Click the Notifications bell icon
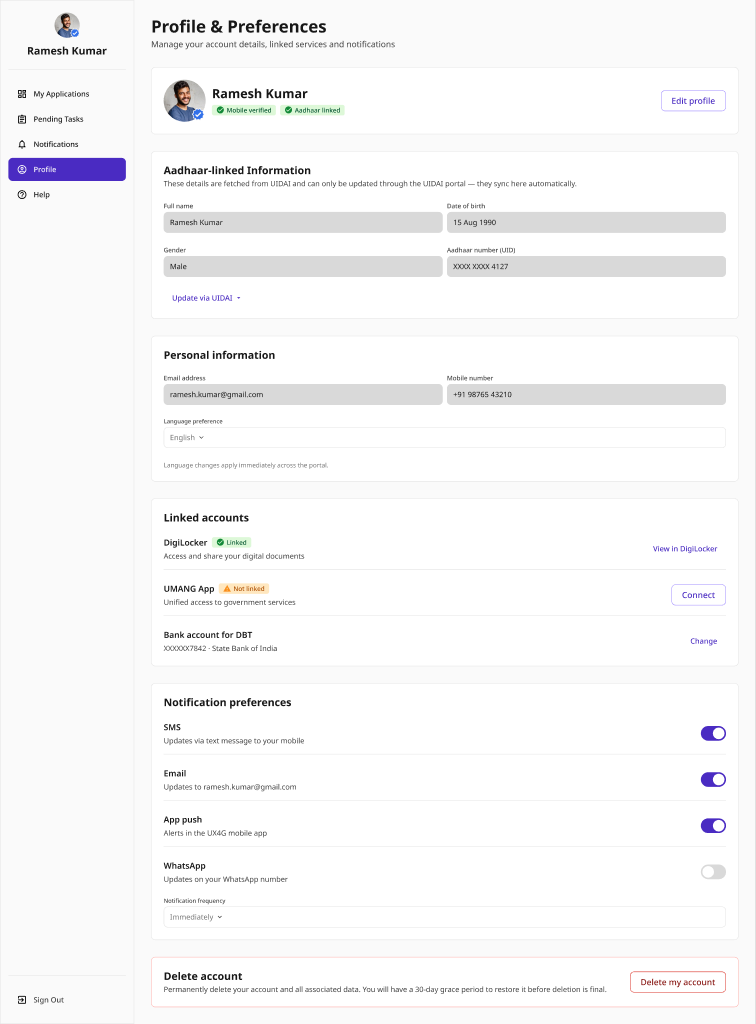Viewport: 756px width, 1024px height. coord(22,144)
